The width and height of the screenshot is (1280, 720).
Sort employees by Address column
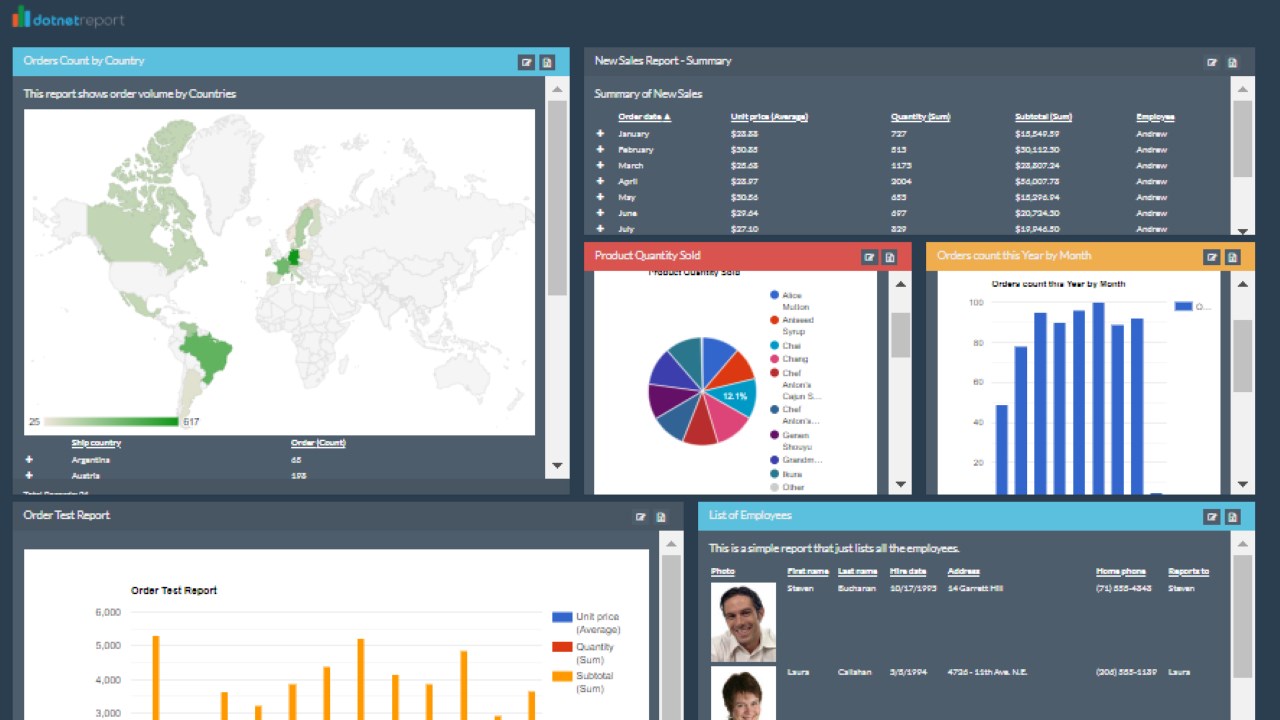pos(963,572)
